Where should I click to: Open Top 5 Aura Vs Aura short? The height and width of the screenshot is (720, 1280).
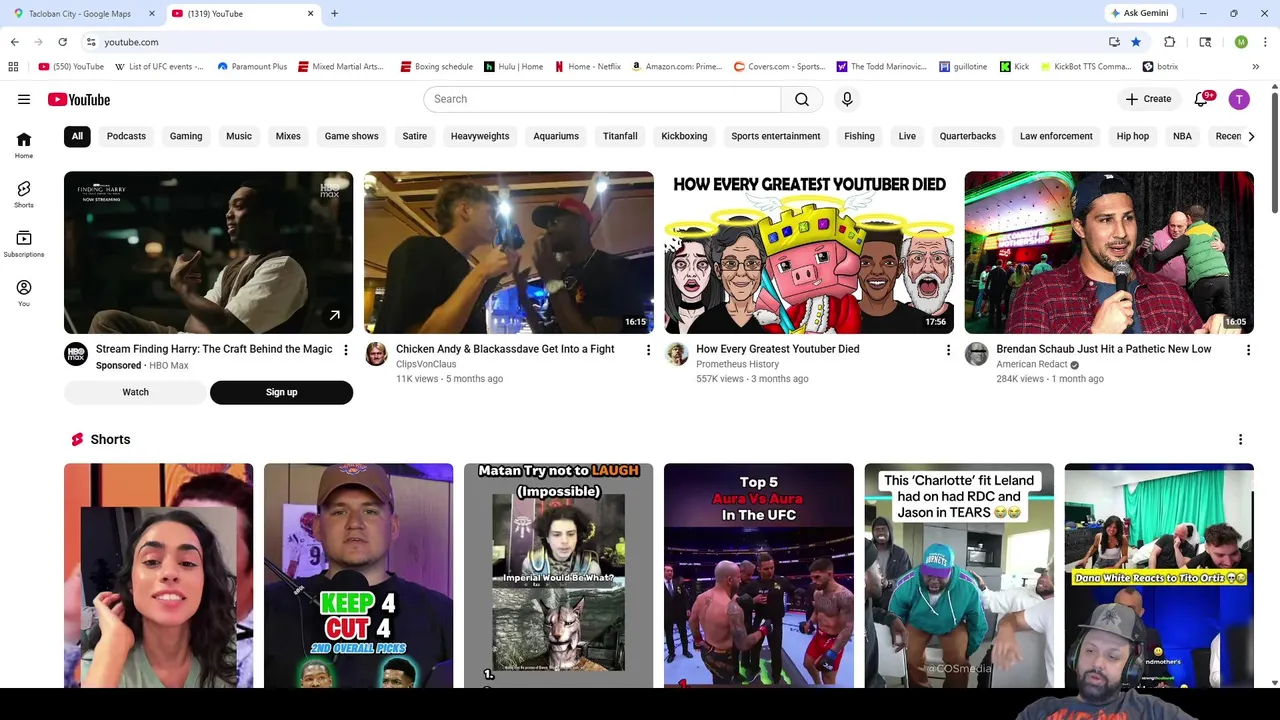[759, 576]
